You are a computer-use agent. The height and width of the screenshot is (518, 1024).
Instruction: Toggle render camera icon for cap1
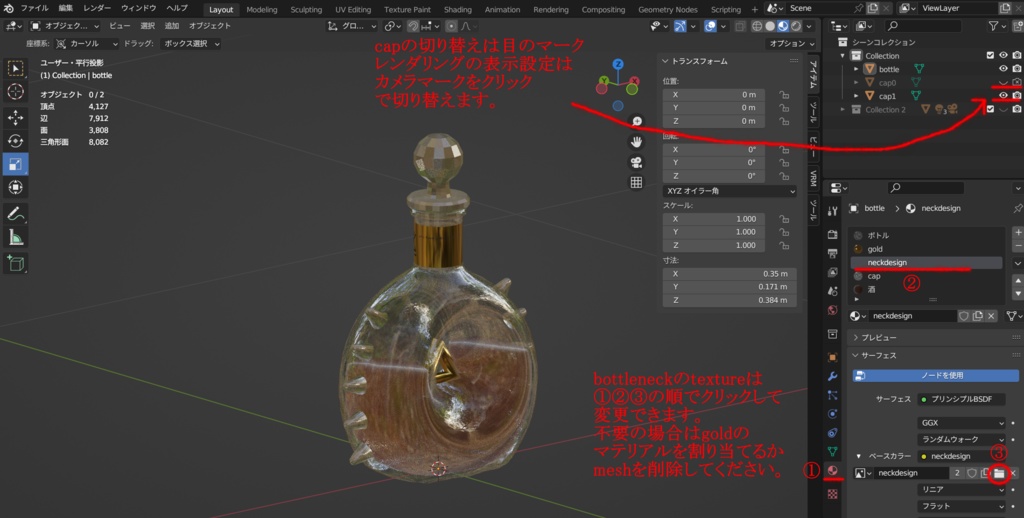click(1017, 96)
